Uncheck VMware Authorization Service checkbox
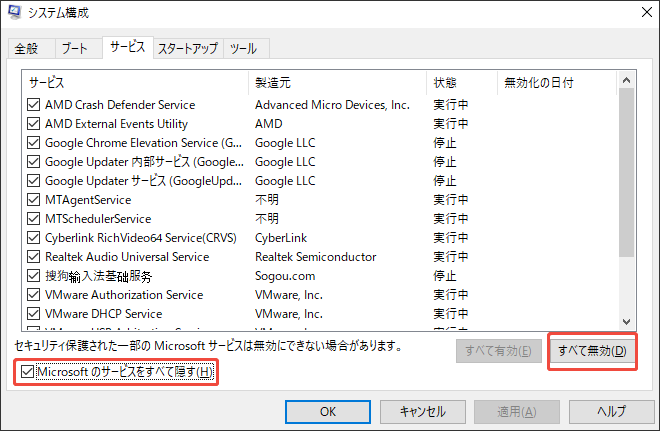The image size is (660, 431). click(x=33, y=295)
